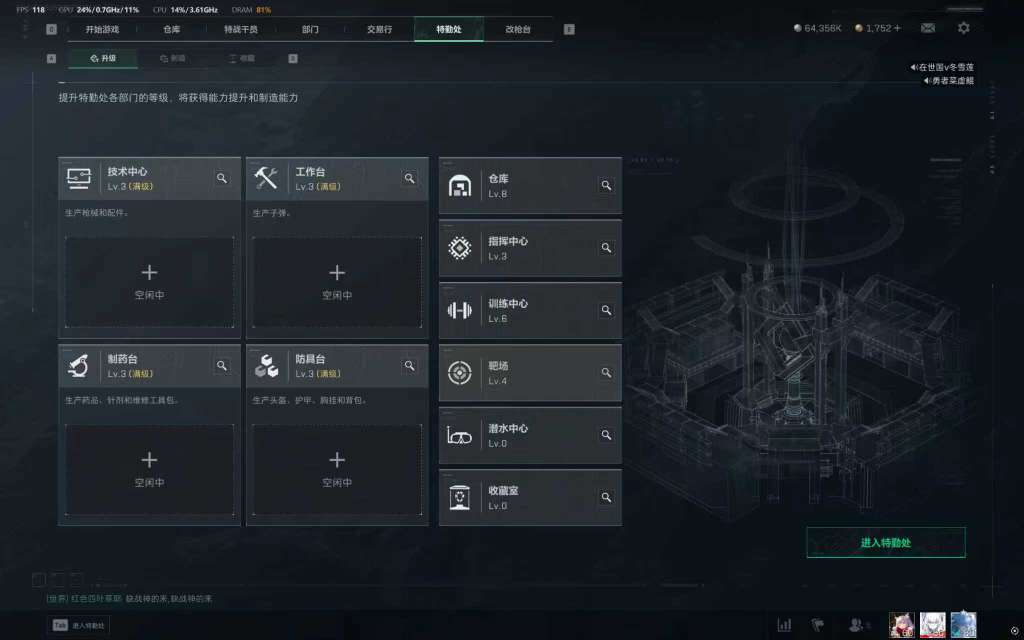Switch to the 改枪台 top tab

coord(518,29)
